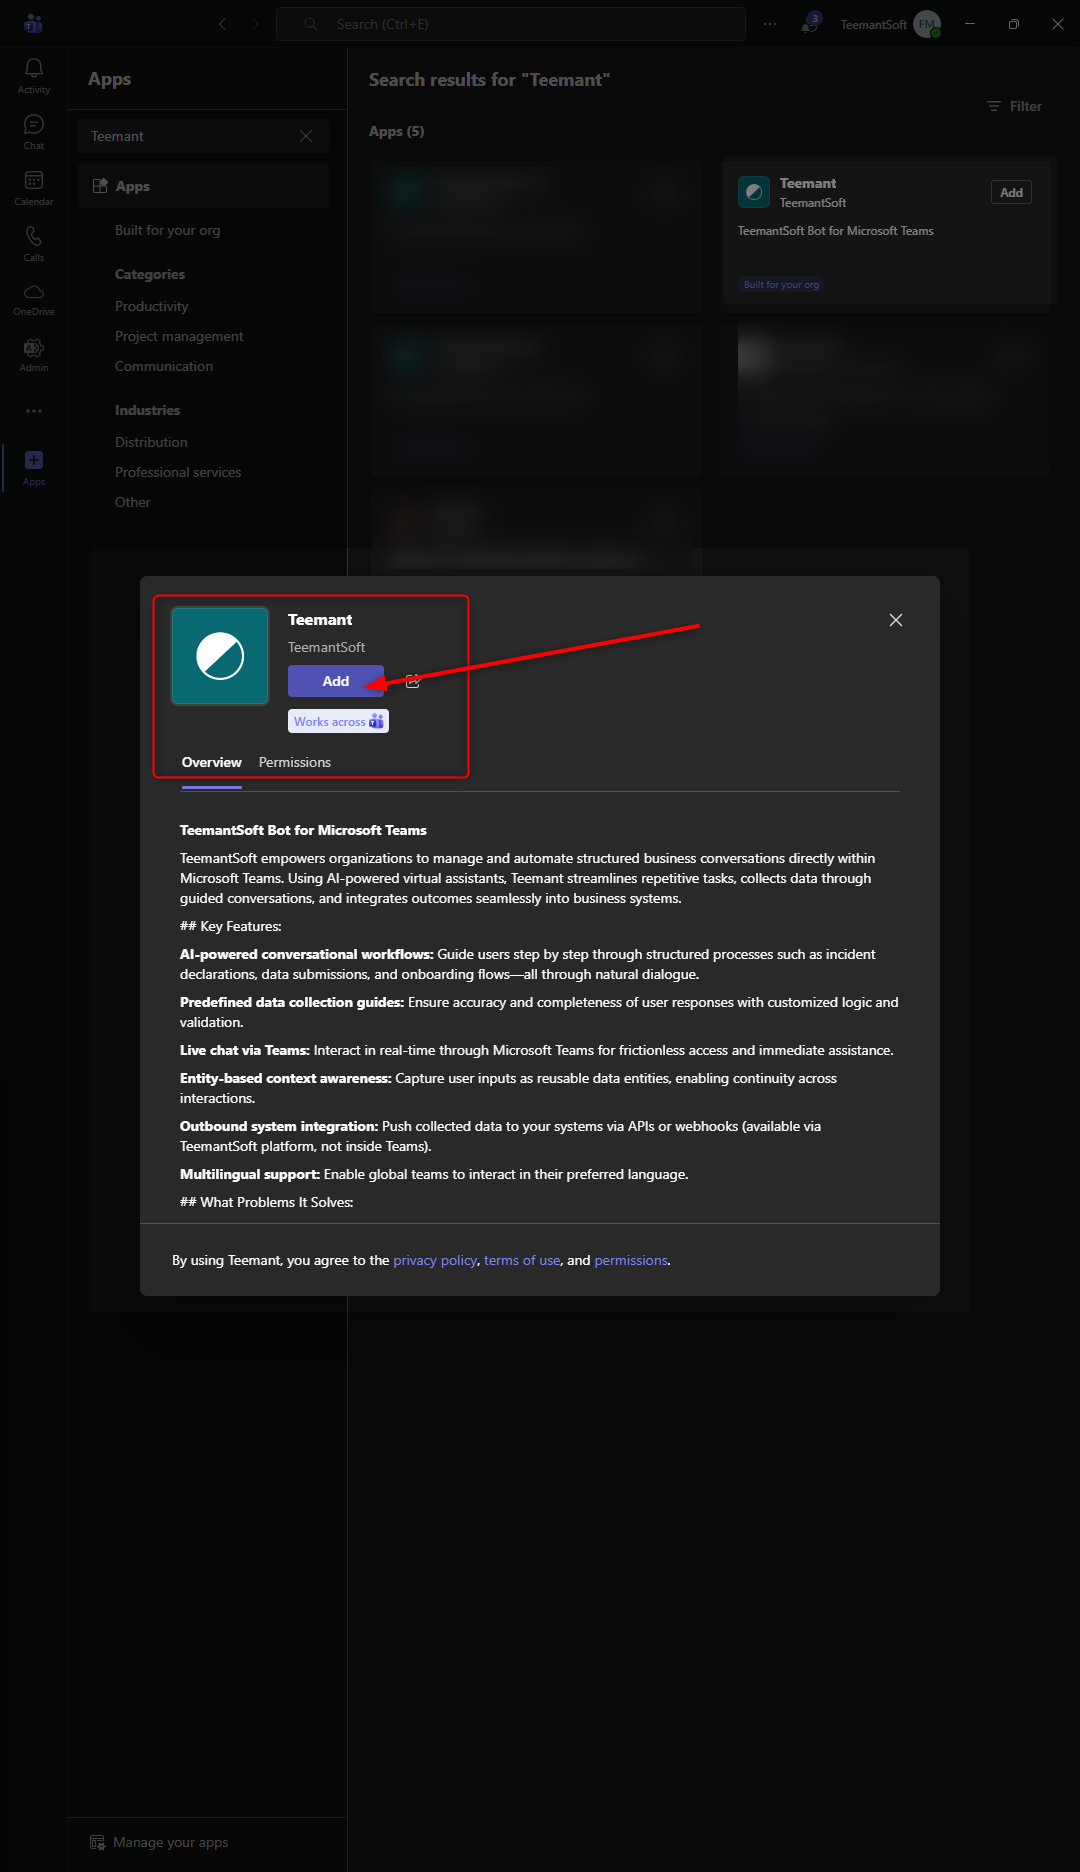Image resolution: width=1080 pixels, height=1872 pixels.
Task: Click 'TeemantSoft Bot for Microsoft Teams' heading in dialog
Action: pos(303,830)
